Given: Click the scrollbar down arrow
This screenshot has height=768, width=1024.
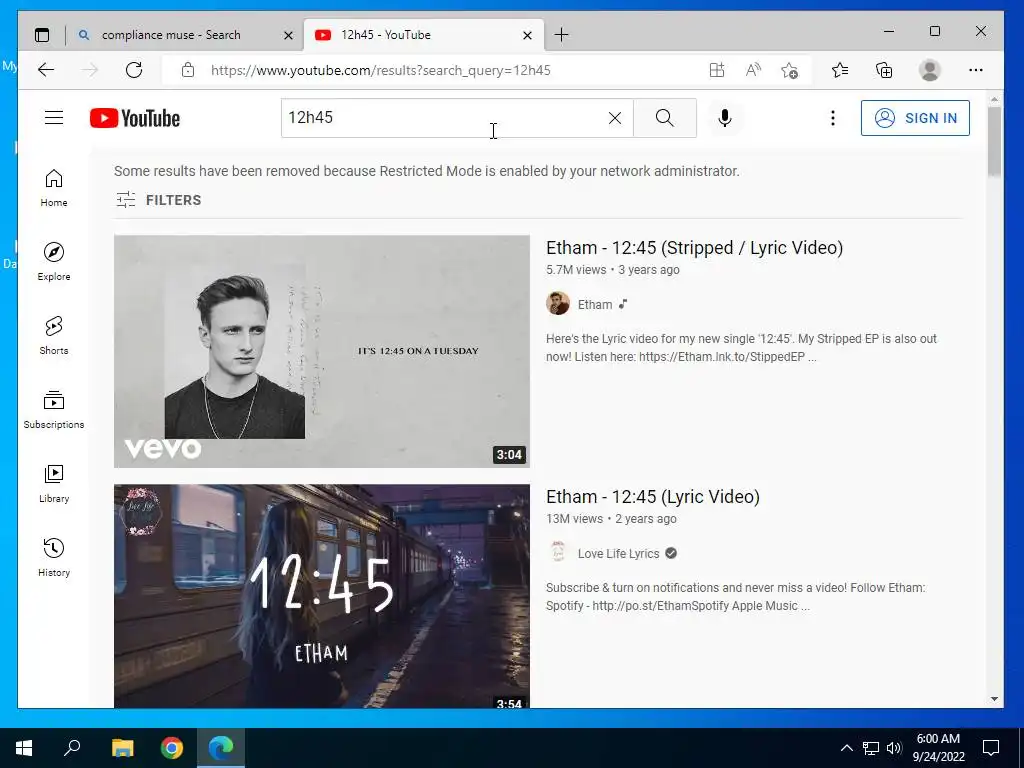Looking at the screenshot, I should click(x=994, y=699).
